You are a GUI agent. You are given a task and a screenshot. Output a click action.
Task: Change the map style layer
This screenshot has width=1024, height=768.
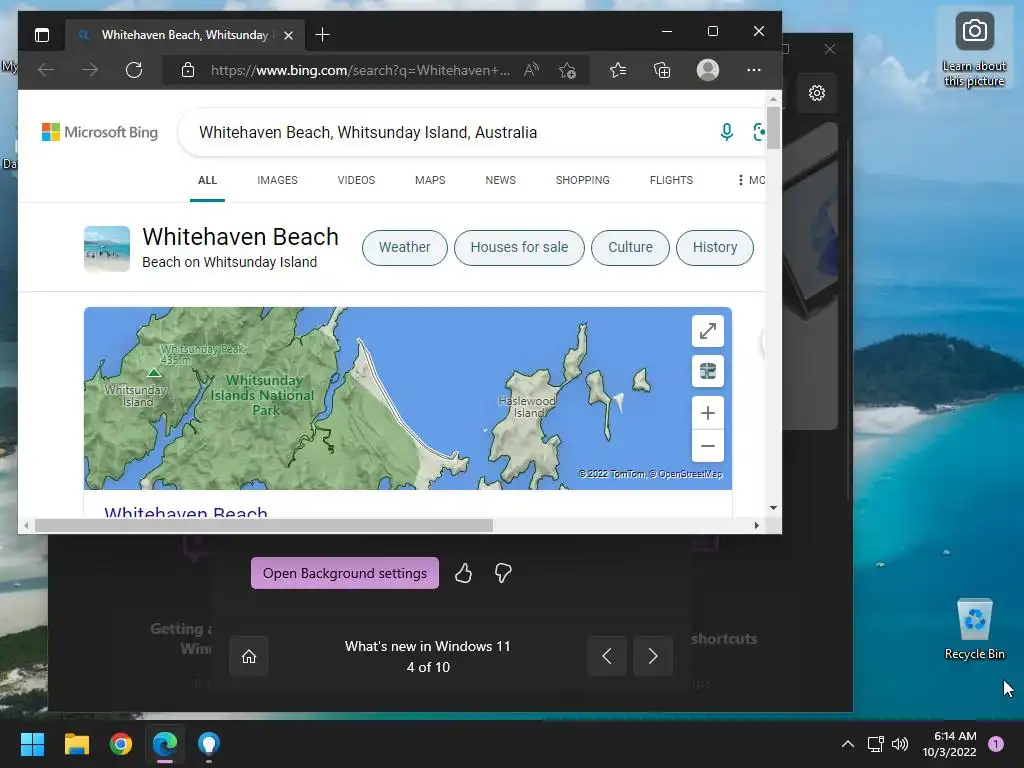pos(708,372)
